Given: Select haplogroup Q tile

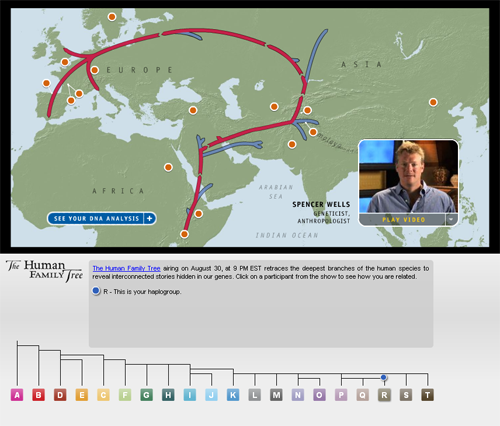Looking at the screenshot, I should click(362, 395).
